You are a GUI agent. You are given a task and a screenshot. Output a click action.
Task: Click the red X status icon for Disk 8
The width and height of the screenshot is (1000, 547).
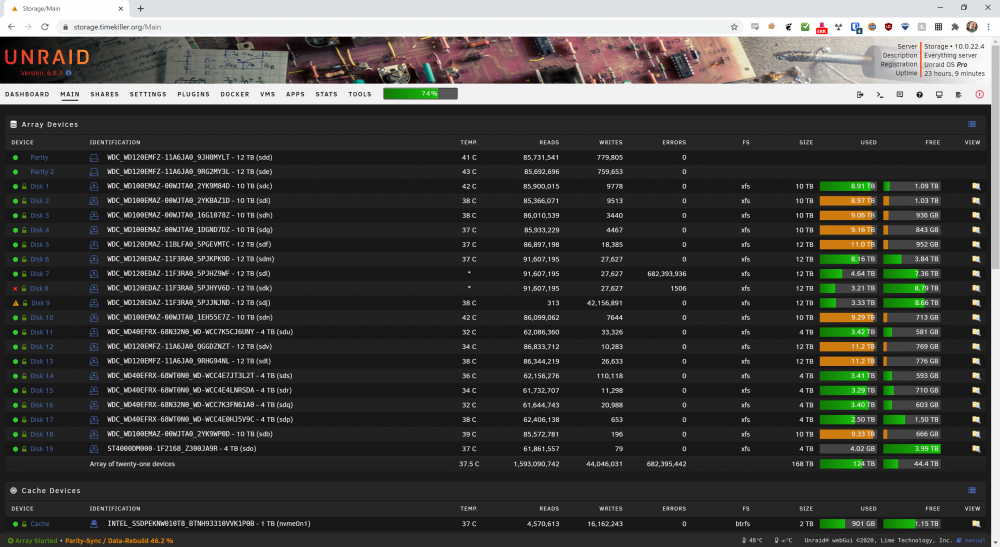[15, 289]
